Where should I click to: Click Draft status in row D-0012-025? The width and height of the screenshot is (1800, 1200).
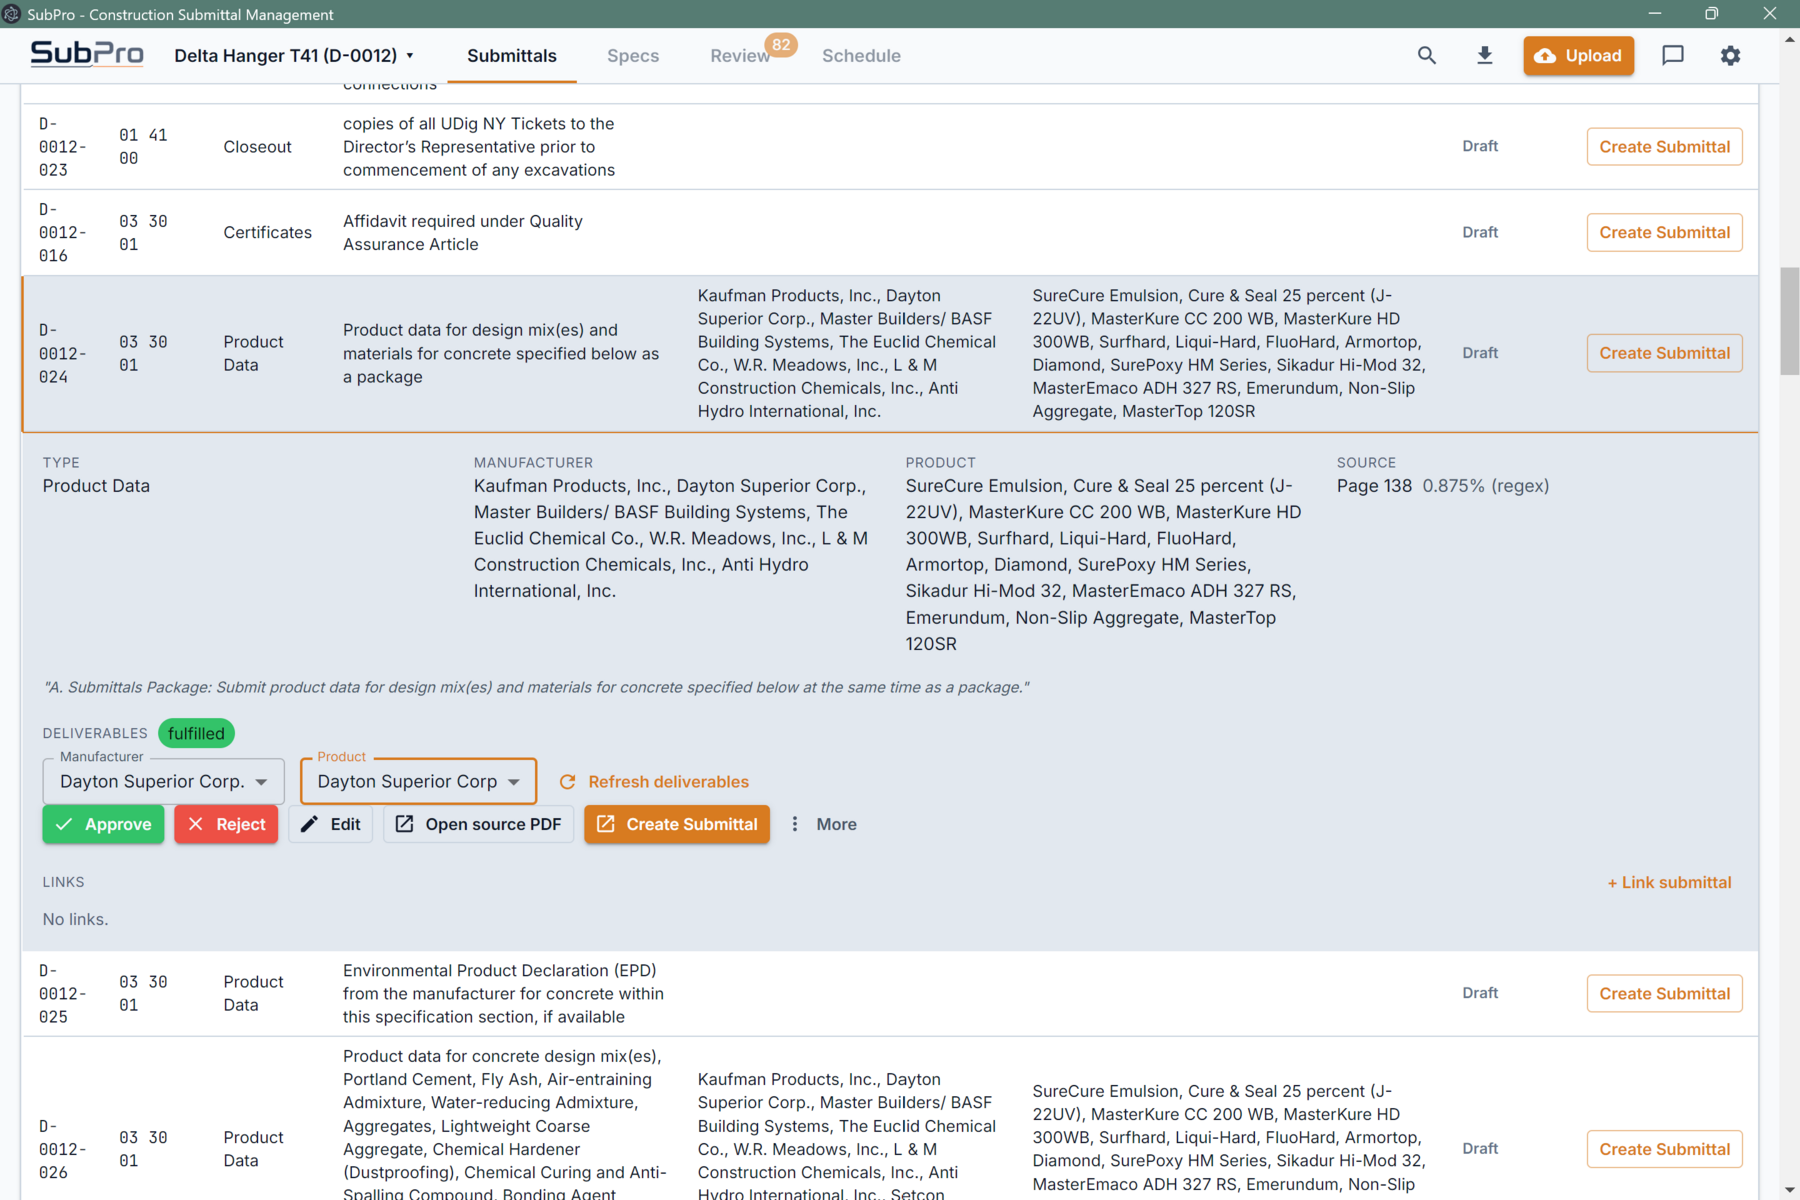1480,993
